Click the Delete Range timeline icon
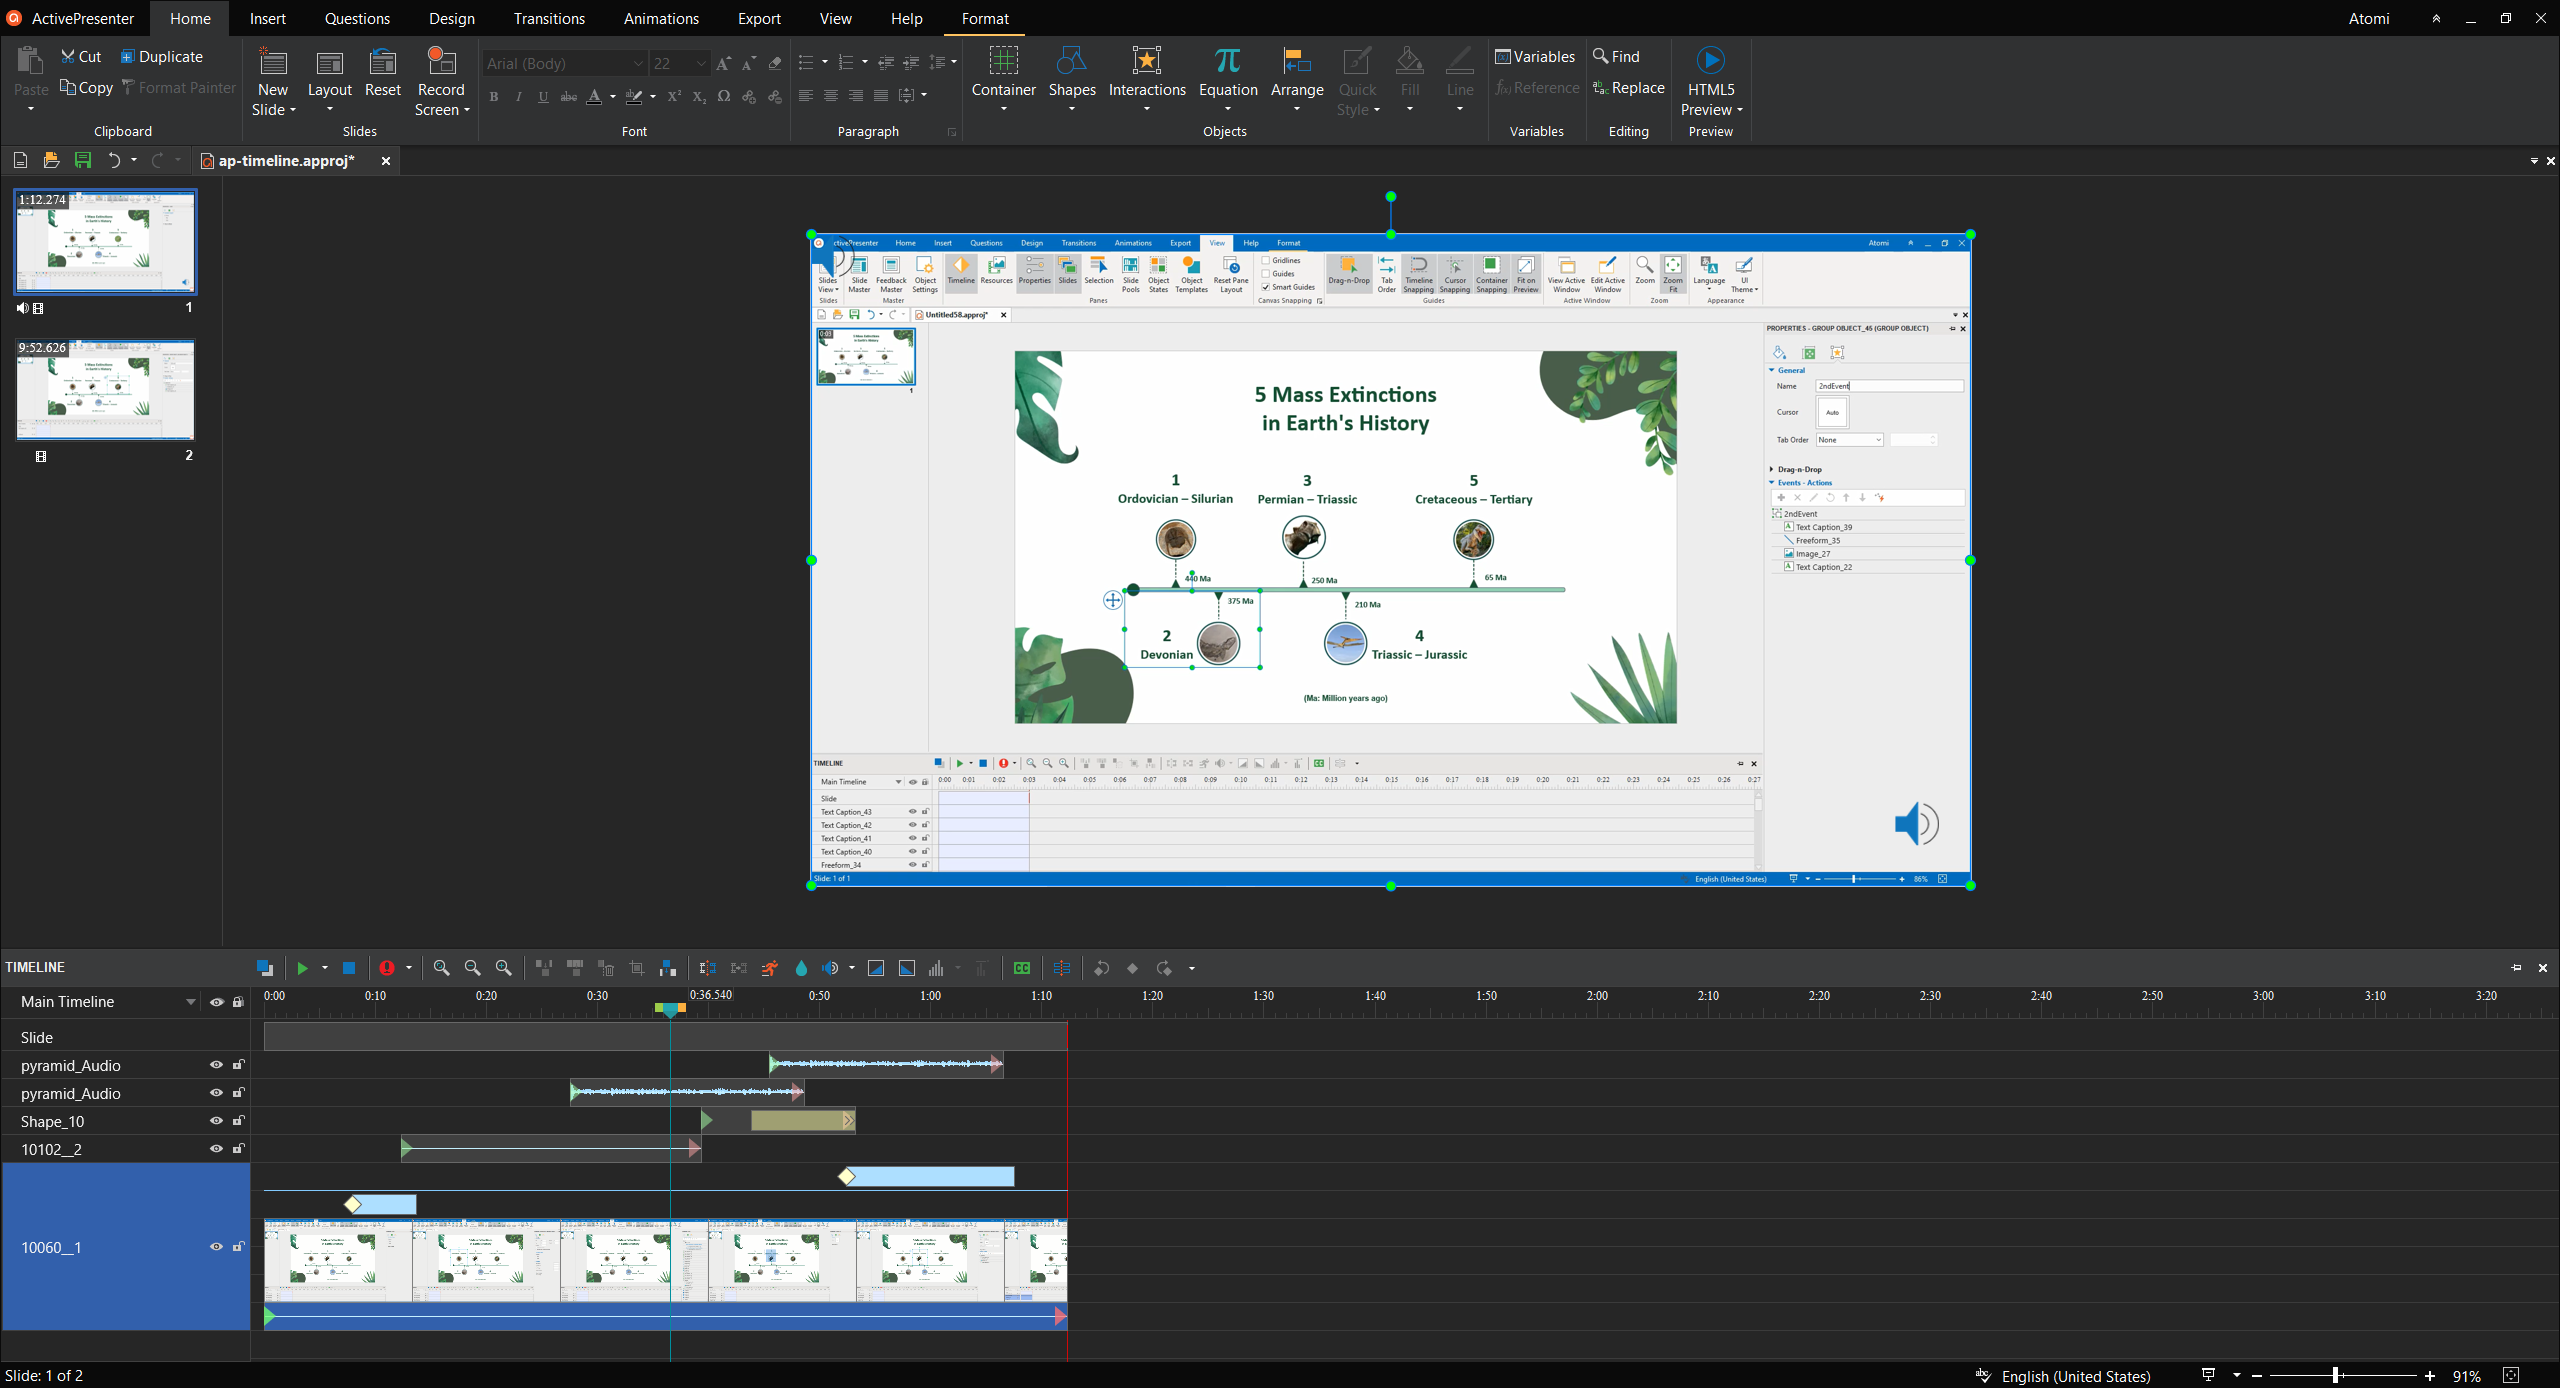This screenshot has width=2560, height=1388. pos(606,968)
